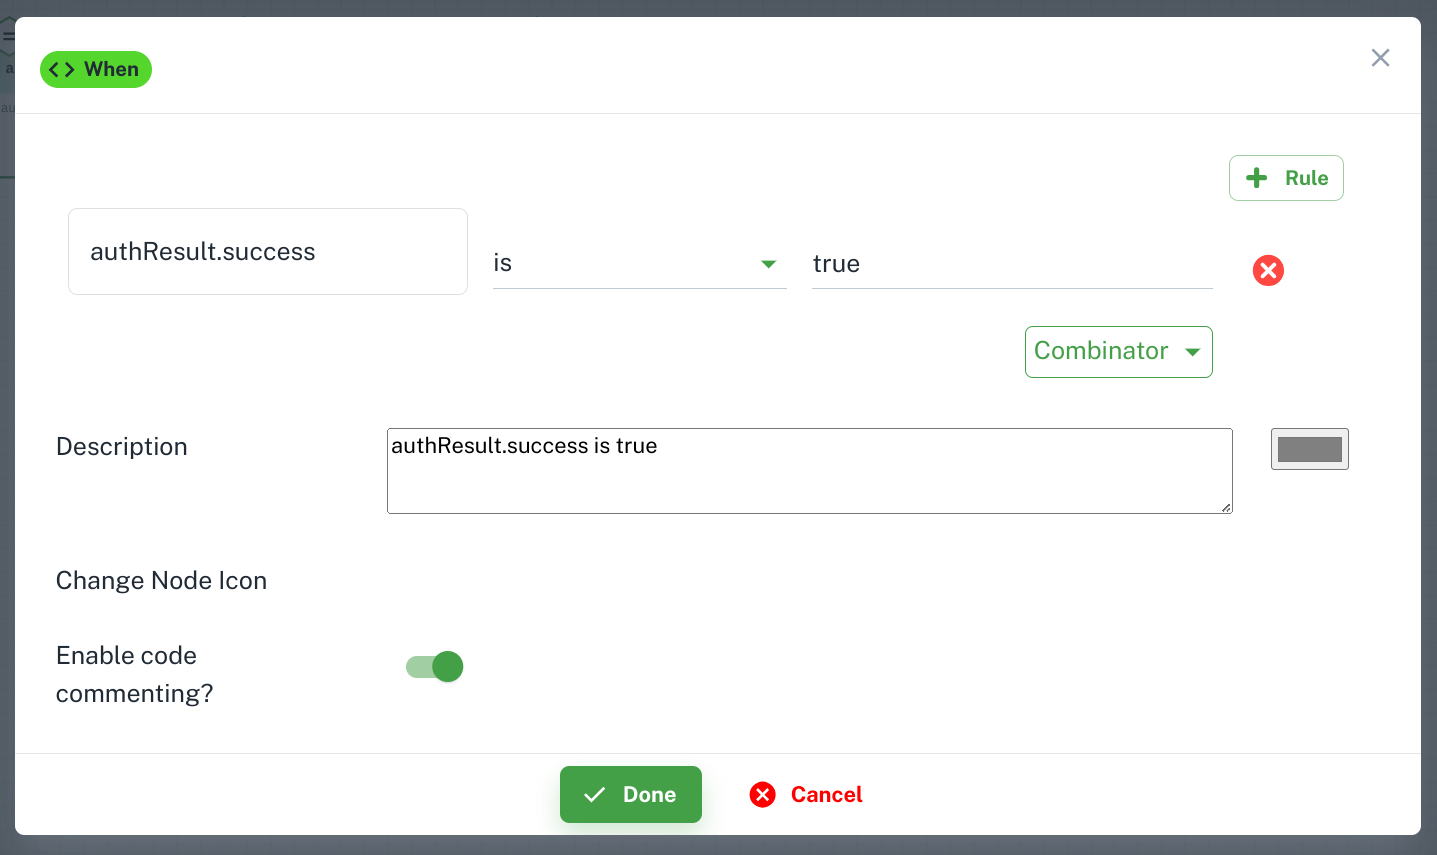Click the Change Node Icon label

pyautogui.click(x=161, y=581)
